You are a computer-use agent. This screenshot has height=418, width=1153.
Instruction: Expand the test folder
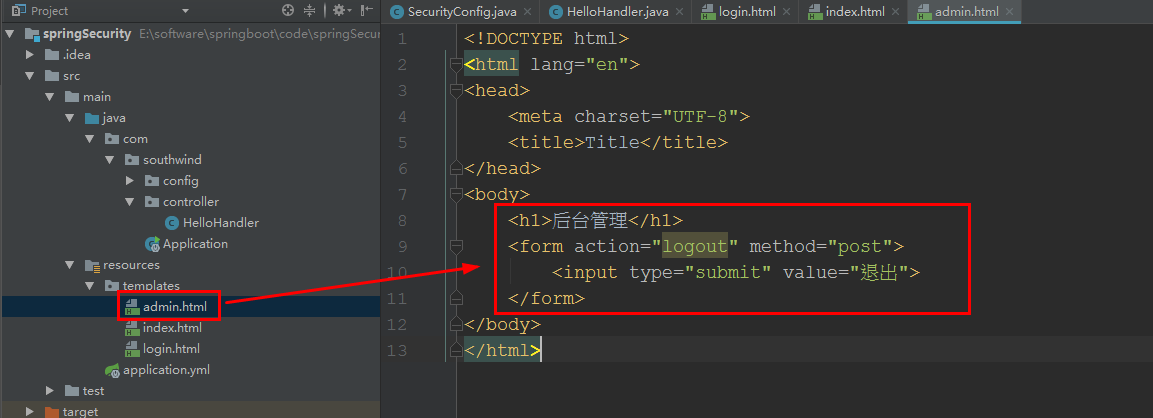[x=49, y=391]
